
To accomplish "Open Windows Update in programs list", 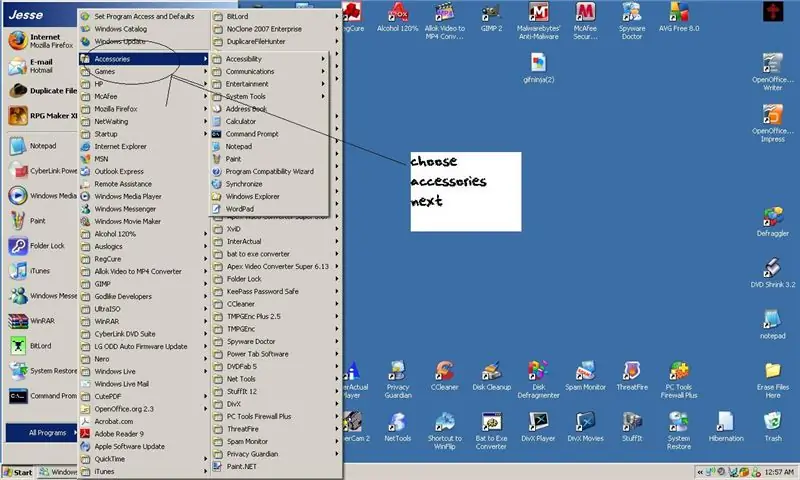I will (144, 41).
